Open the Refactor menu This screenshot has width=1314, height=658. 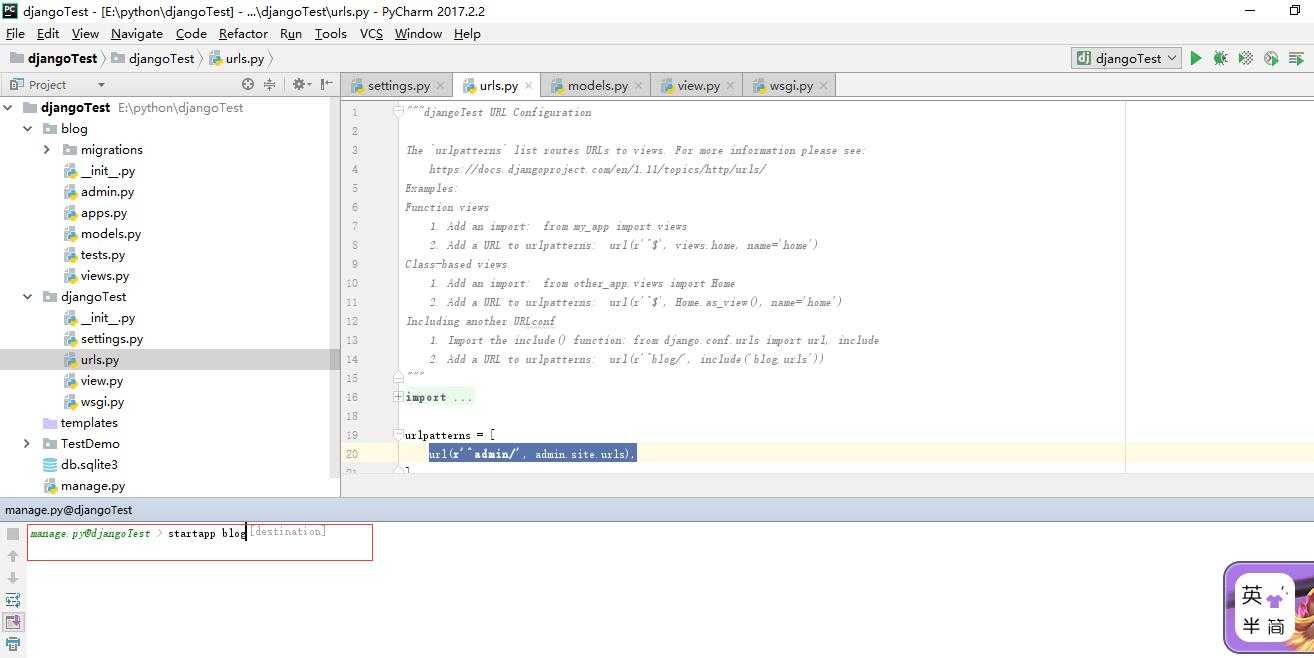click(x=243, y=33)
